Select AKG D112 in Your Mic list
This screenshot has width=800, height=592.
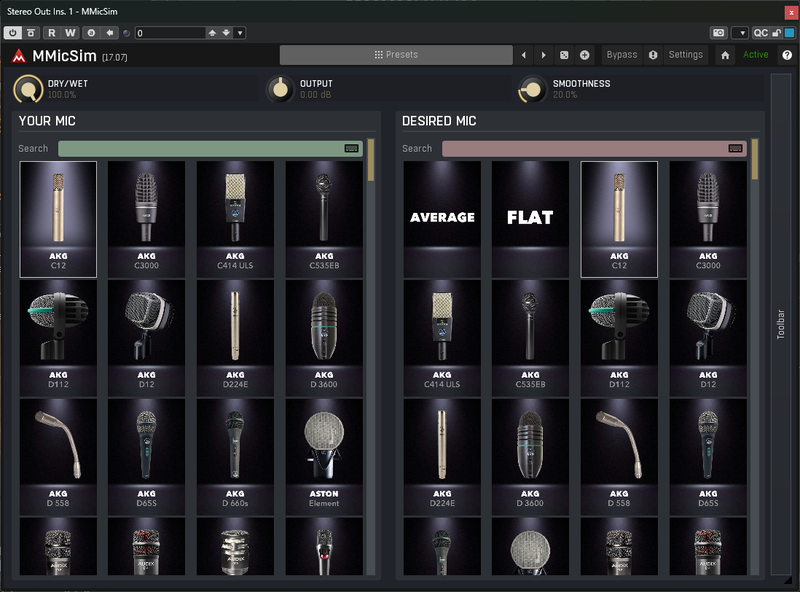click(58, 338)
